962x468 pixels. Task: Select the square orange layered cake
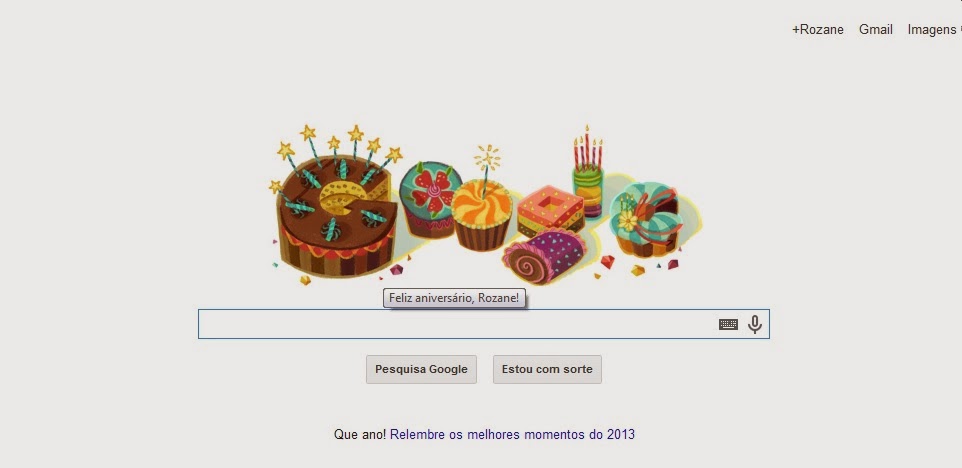(x=550, y=210)
